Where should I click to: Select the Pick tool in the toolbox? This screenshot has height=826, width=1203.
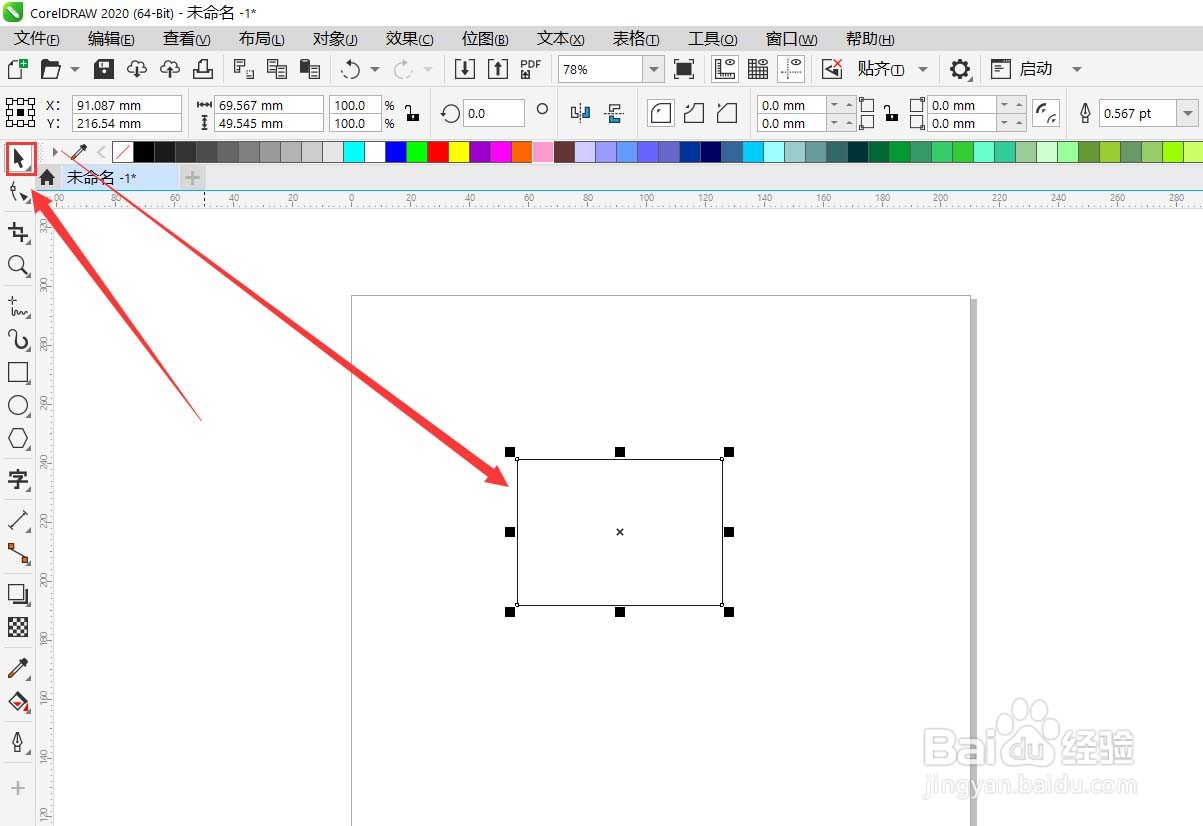[19, 159]
